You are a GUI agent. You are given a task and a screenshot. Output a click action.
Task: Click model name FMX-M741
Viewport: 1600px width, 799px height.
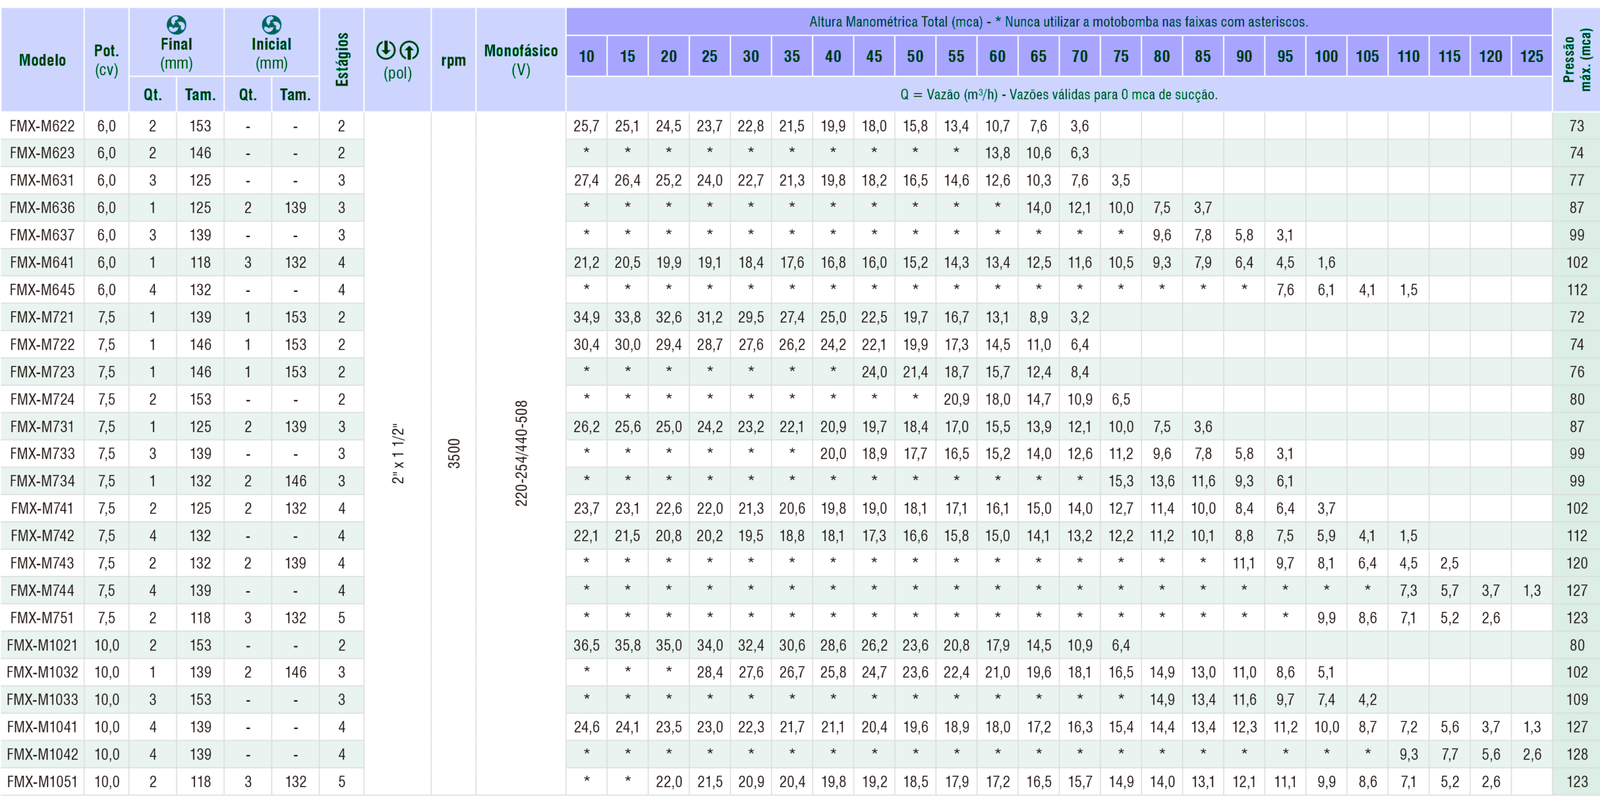pos(42,508)
